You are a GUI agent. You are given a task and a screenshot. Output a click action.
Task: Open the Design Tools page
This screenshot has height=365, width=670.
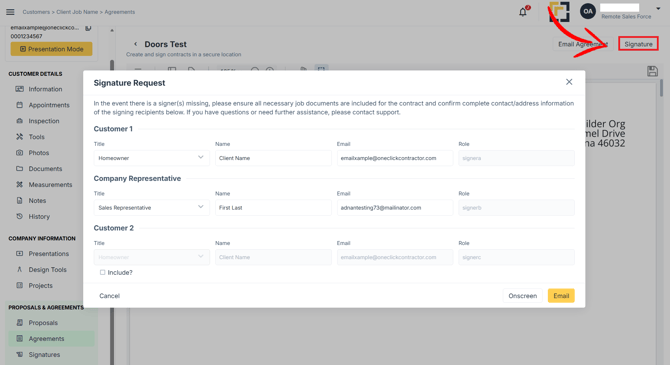pyautogui.click(x=47, y=270)
